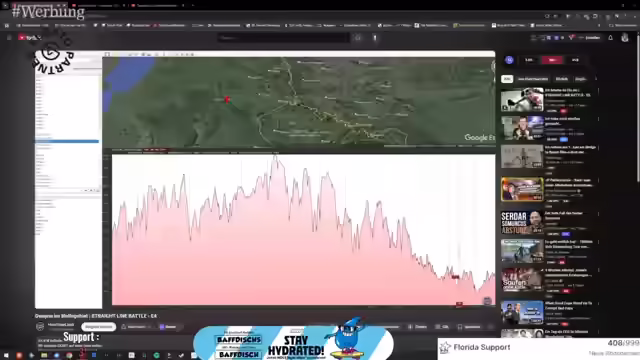The height and width of the screenshot is (360, 640).
Task: Open the Windows Start menu
Action: point(6,355)
